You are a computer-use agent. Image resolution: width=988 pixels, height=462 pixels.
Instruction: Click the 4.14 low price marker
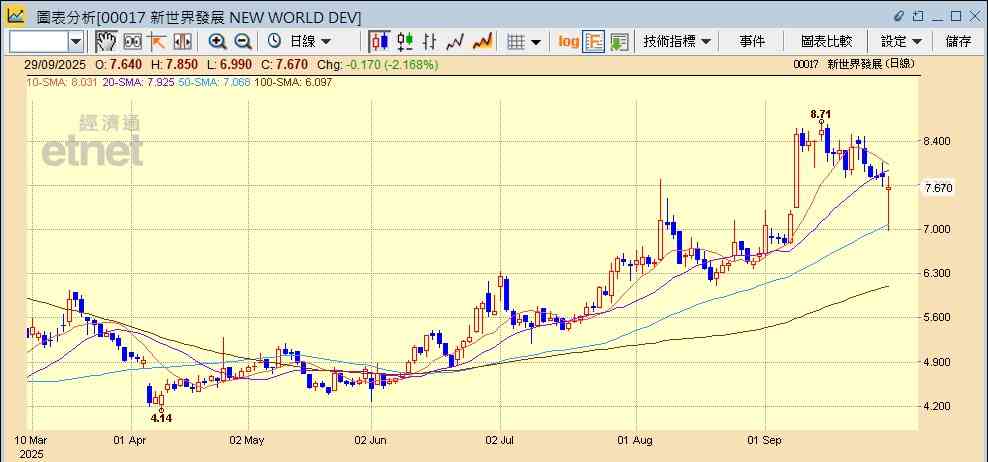click(161, 417)
